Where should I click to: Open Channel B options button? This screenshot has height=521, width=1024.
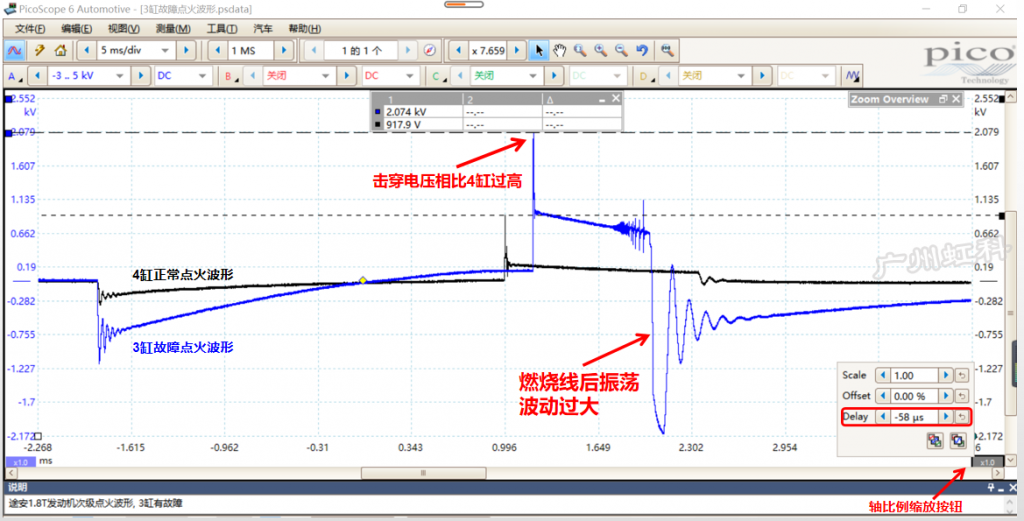coord(230,76)
